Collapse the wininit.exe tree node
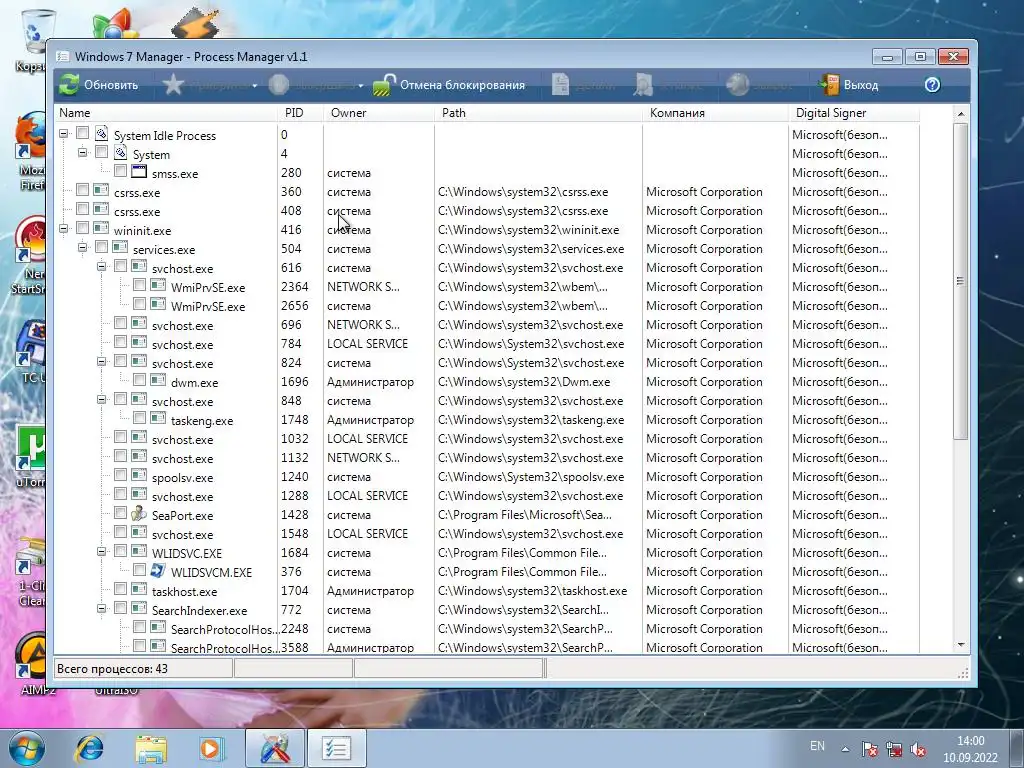The height and width of the screenshot is (768, 1024). click(x=63, y=229)
